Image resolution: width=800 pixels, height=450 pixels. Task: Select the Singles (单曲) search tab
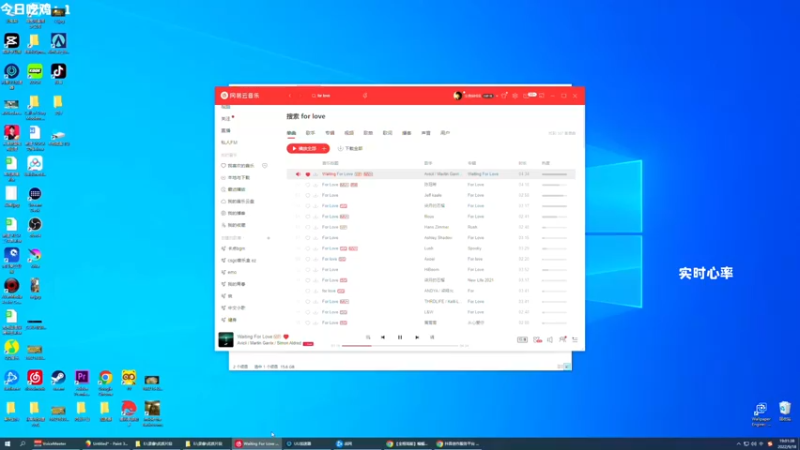[291, 133]
